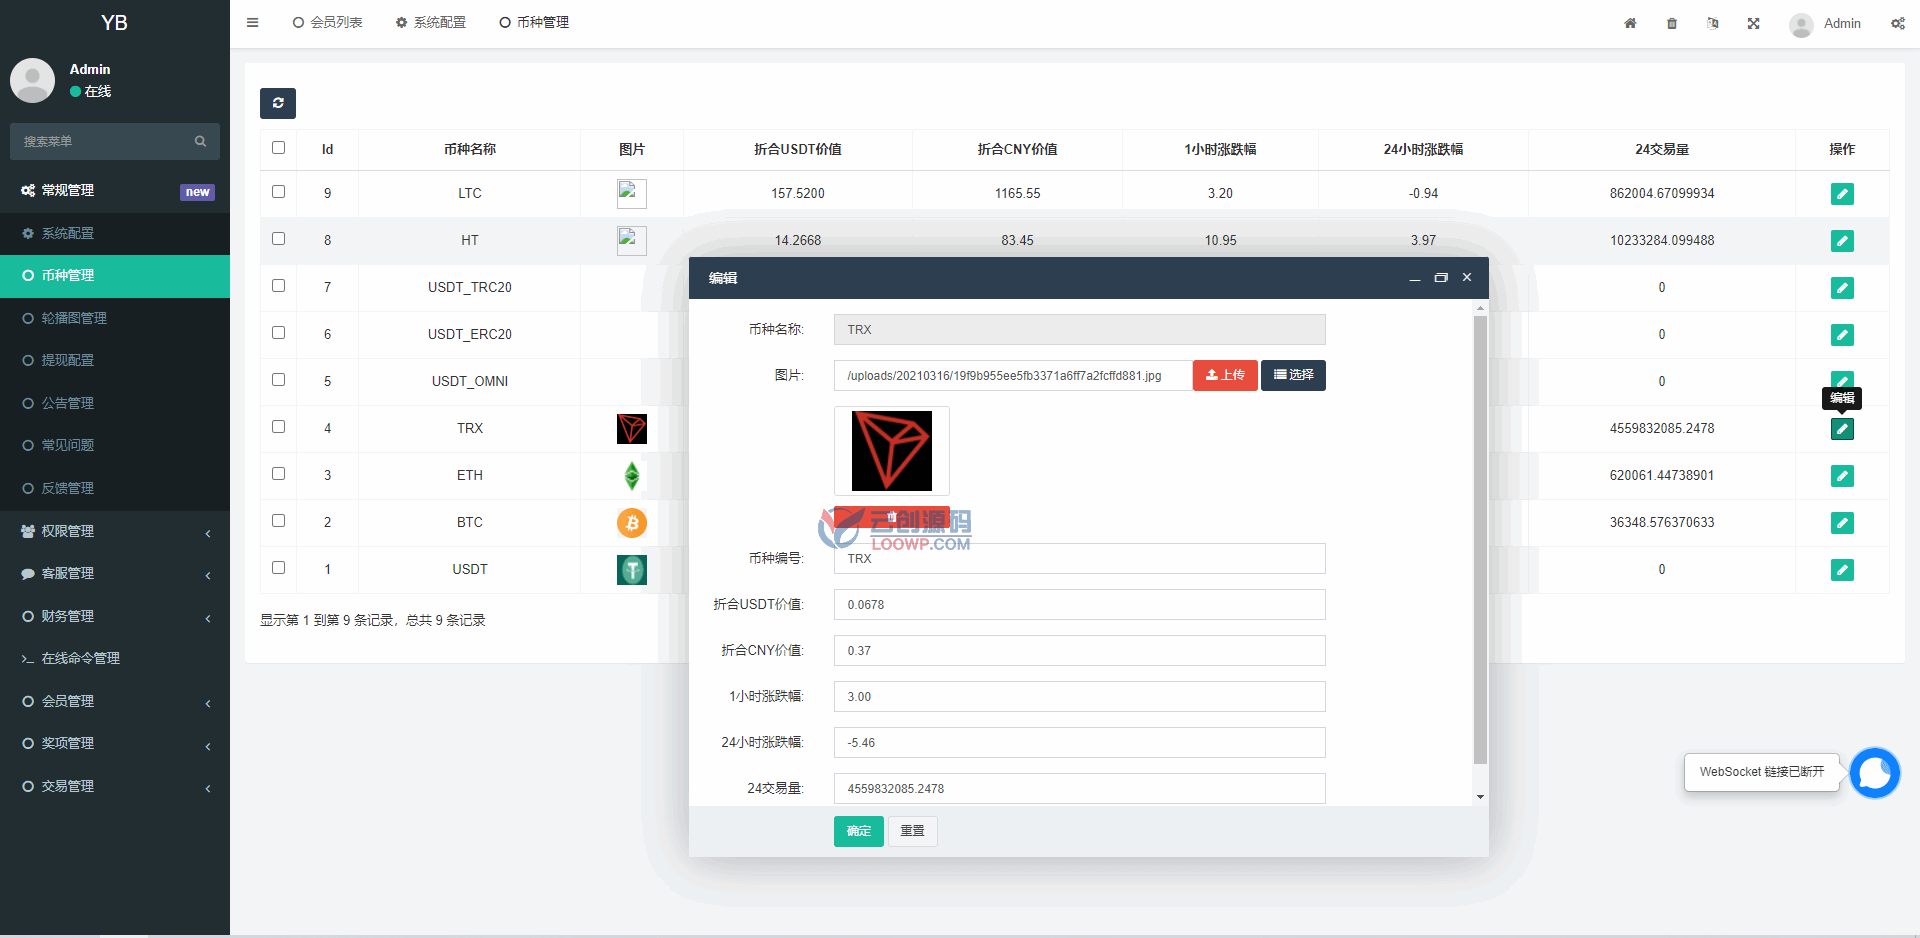Check the BTC row checkbox
This screenshot has height=938, width=1920.
tap(279, 521)
